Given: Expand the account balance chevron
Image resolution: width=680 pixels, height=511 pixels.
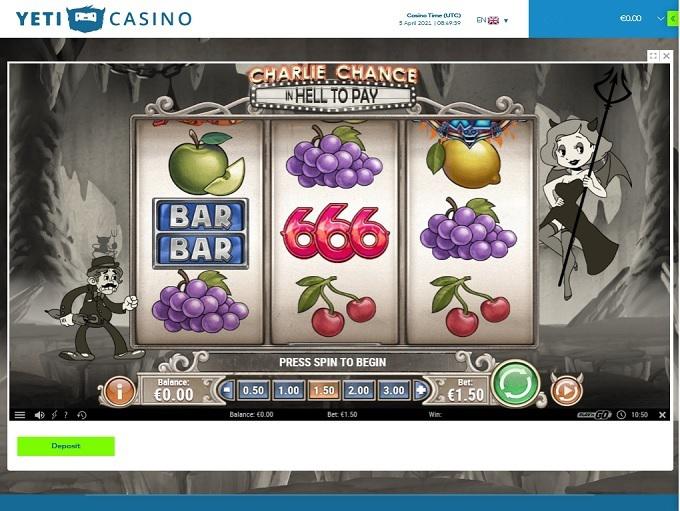Looking at the screenshot, I should pos(660,19).
